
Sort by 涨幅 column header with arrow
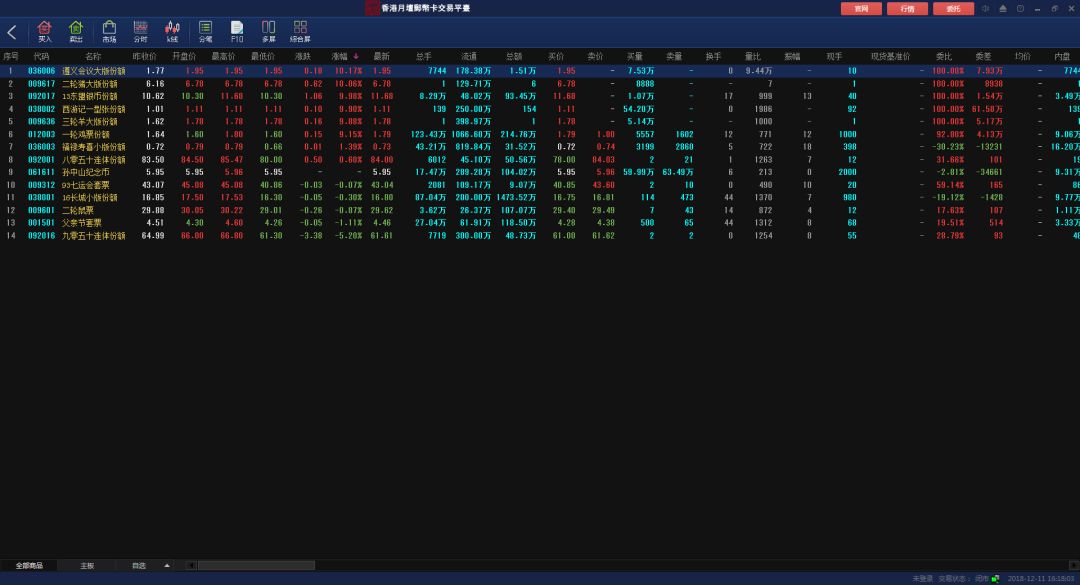(344, 57)
